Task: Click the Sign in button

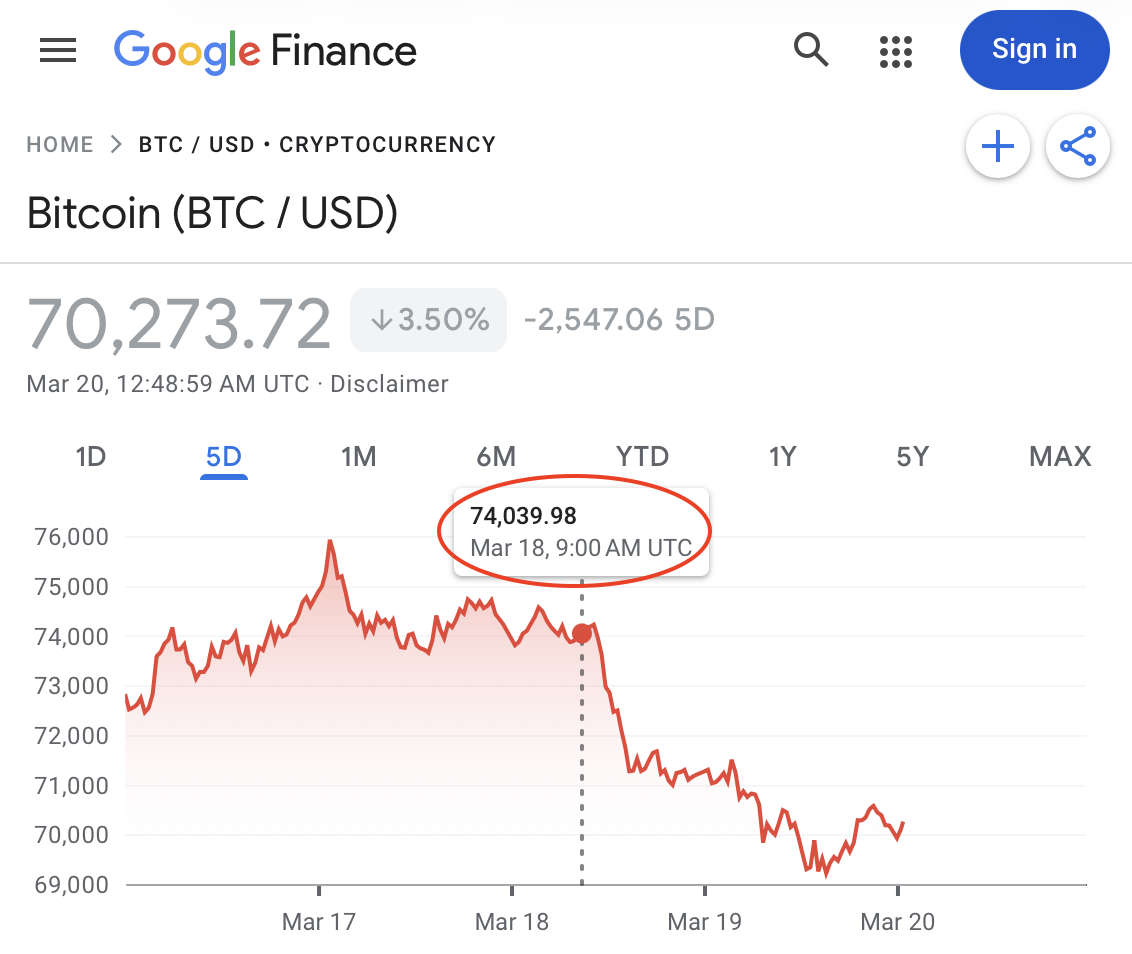Action: click(1034, 49)
